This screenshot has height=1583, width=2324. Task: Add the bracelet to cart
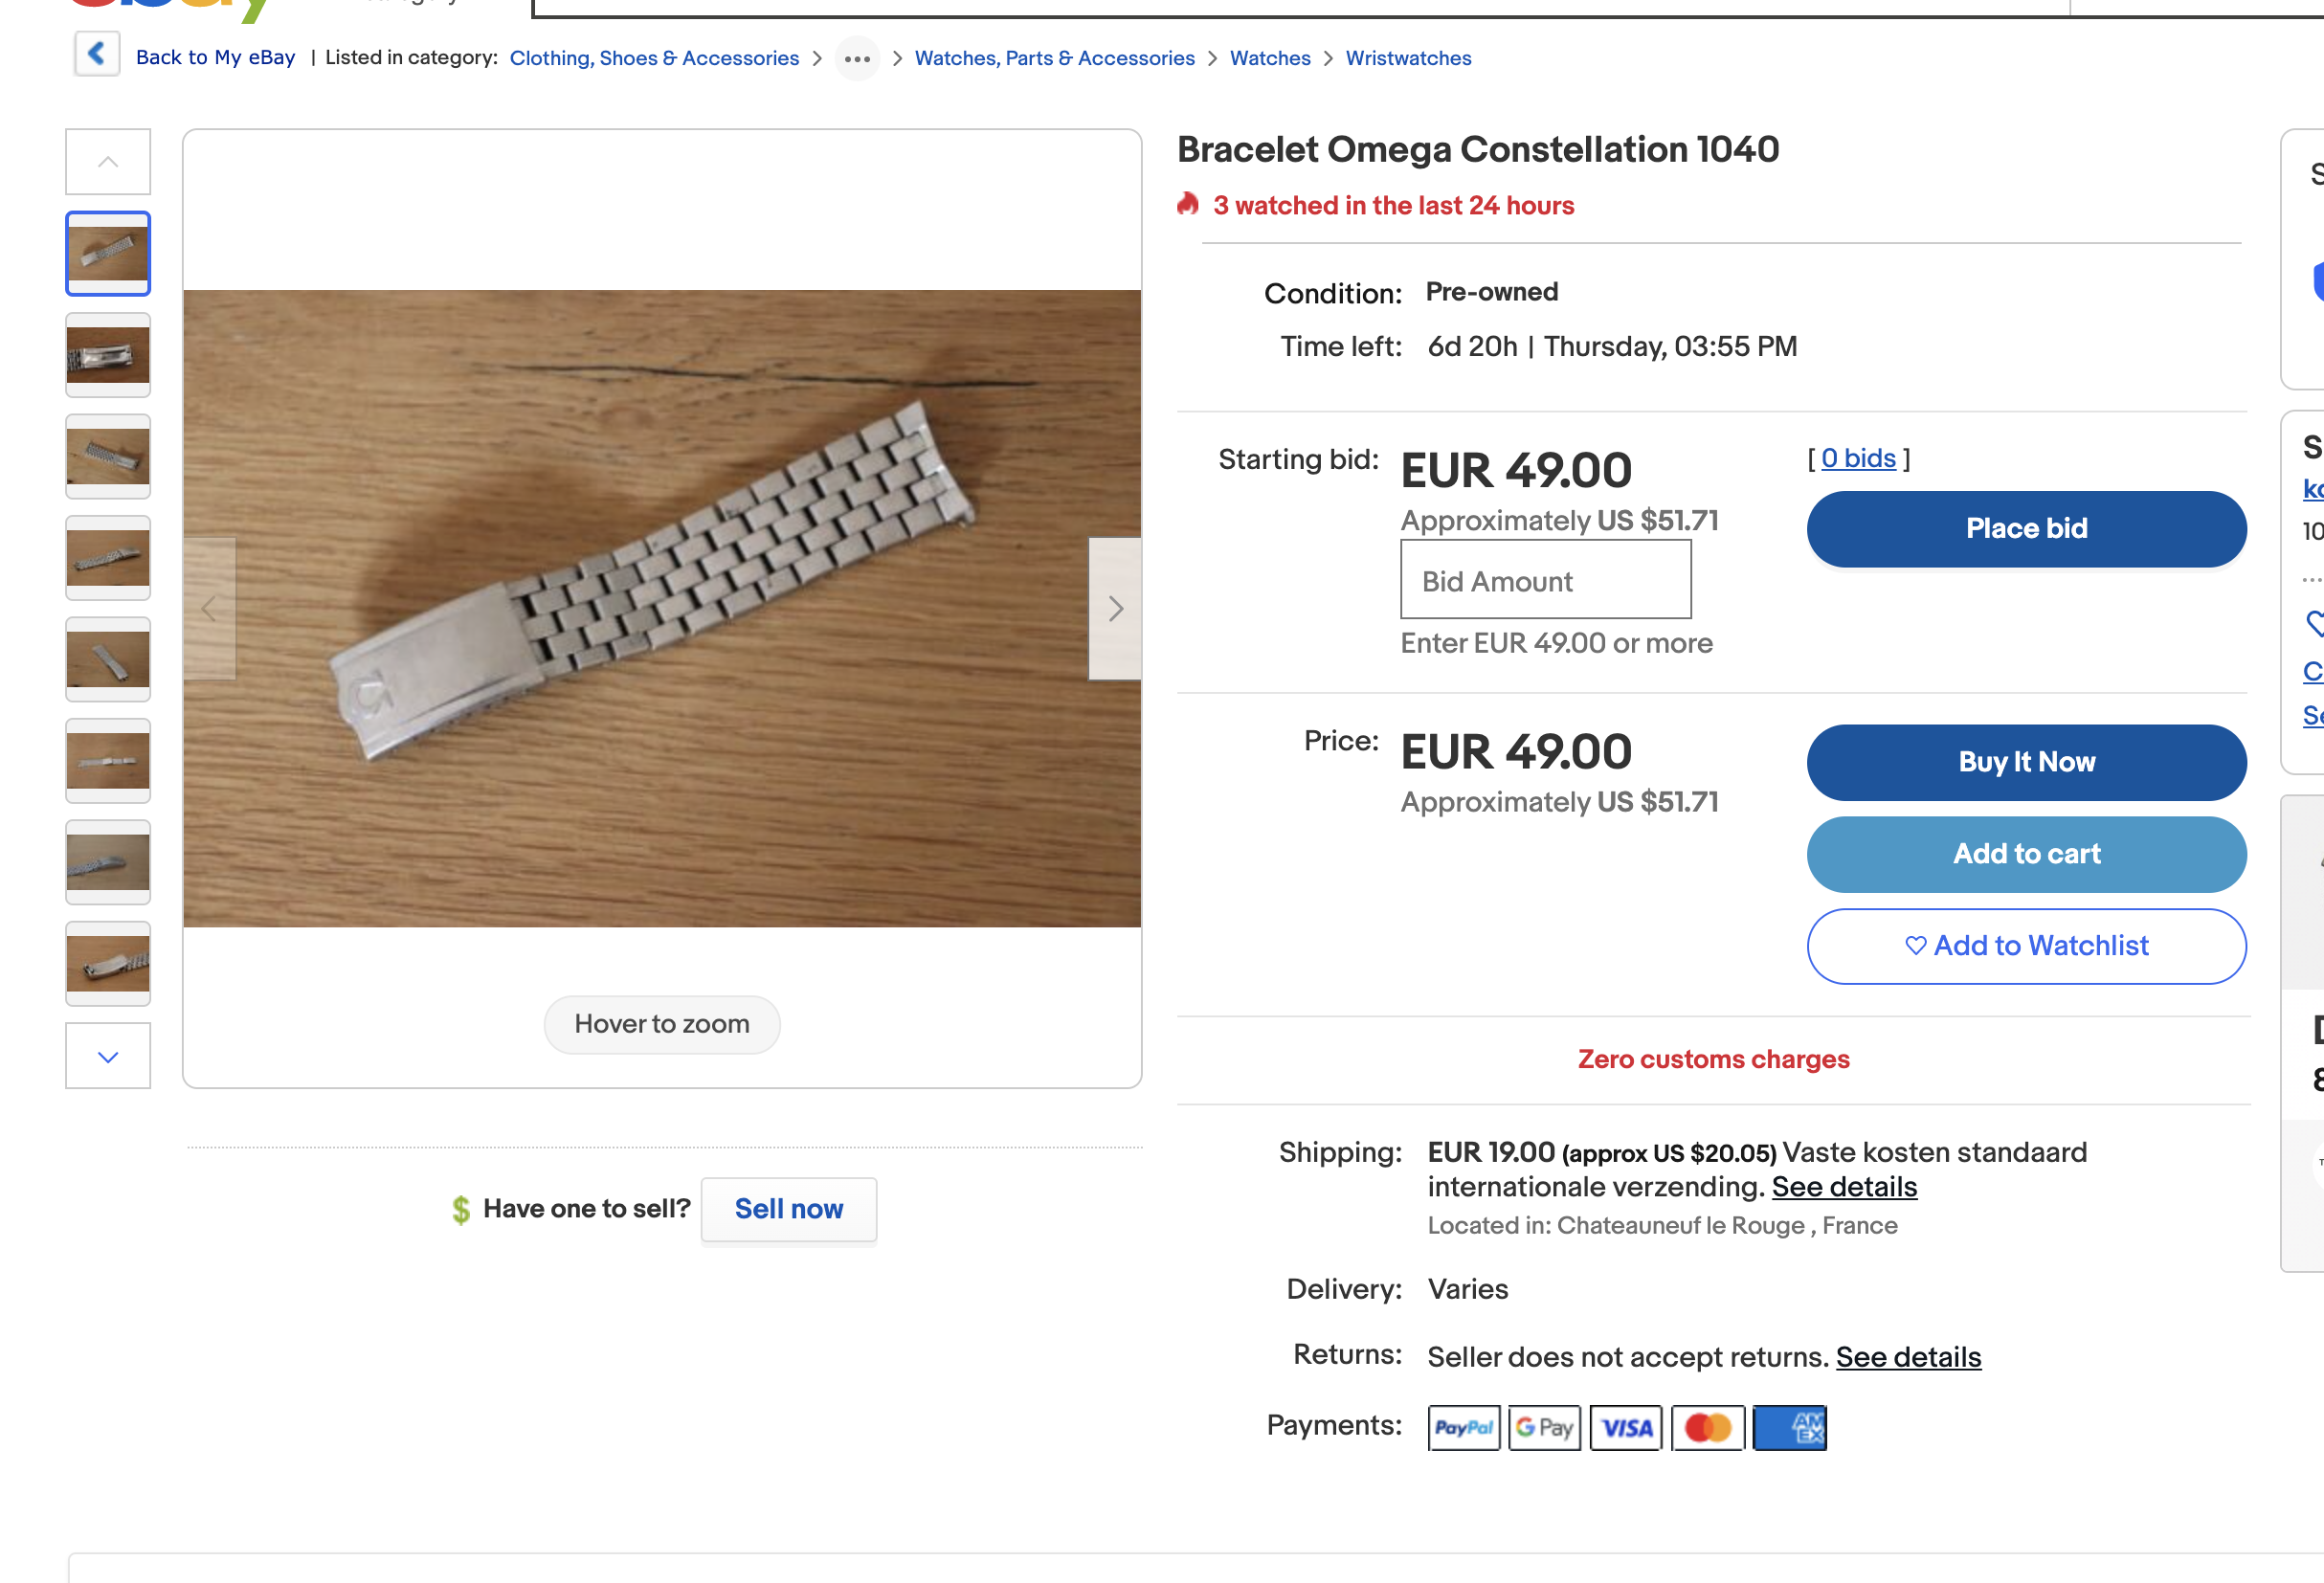(2026, 854)
